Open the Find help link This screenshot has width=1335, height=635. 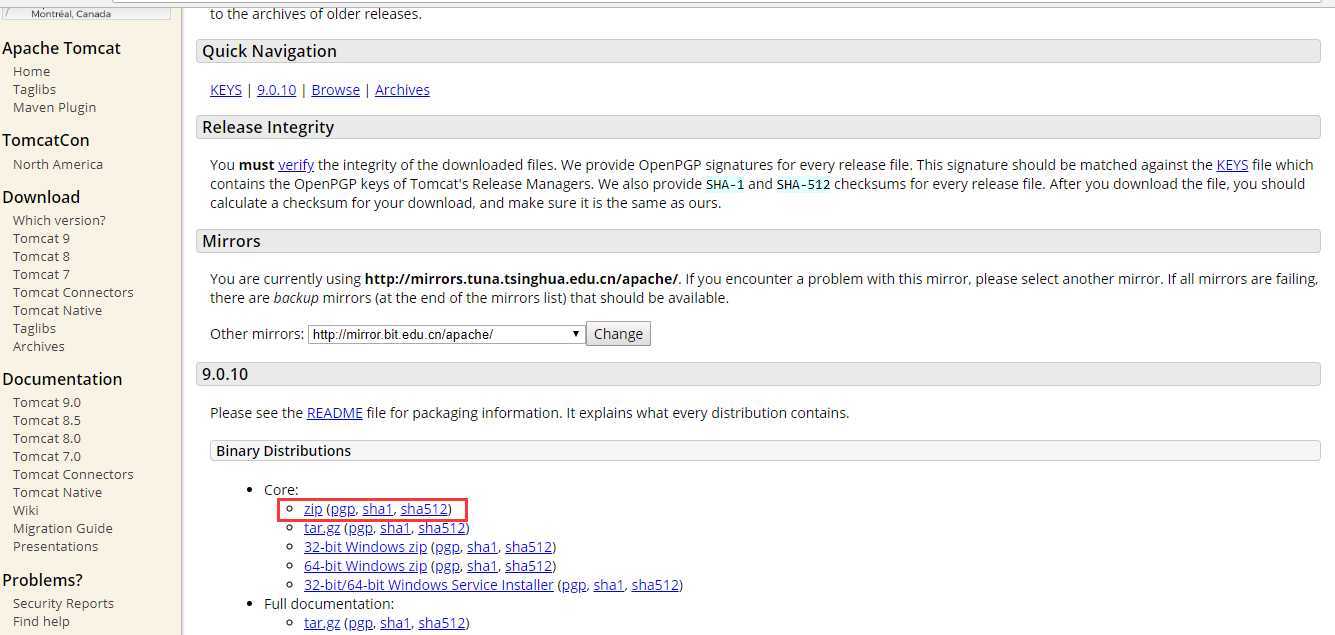click(41, 621)
